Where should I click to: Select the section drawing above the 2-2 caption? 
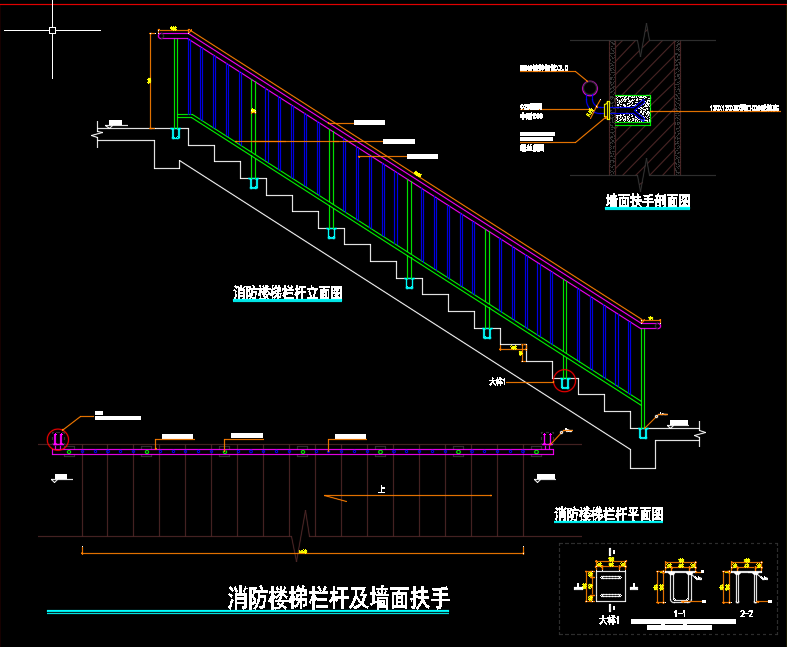click(x=747, y=585)
